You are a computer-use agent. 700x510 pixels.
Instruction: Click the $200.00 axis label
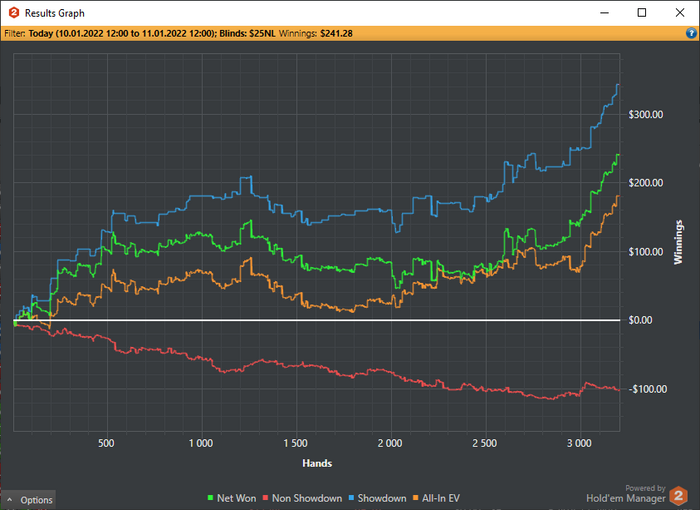point(646,183)
